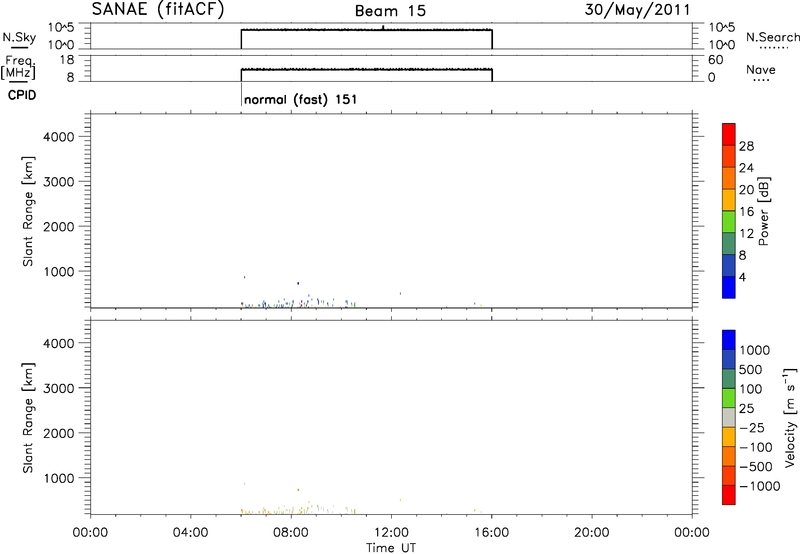Click the N.Sky label
This screenshot has height=554, width=800.
coord(19,37)
